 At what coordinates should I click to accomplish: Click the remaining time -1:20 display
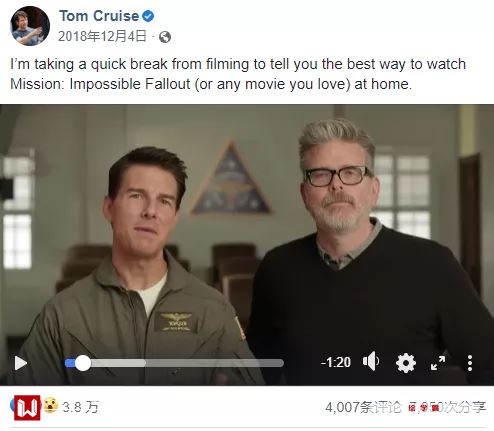click(x=336, y=362)
